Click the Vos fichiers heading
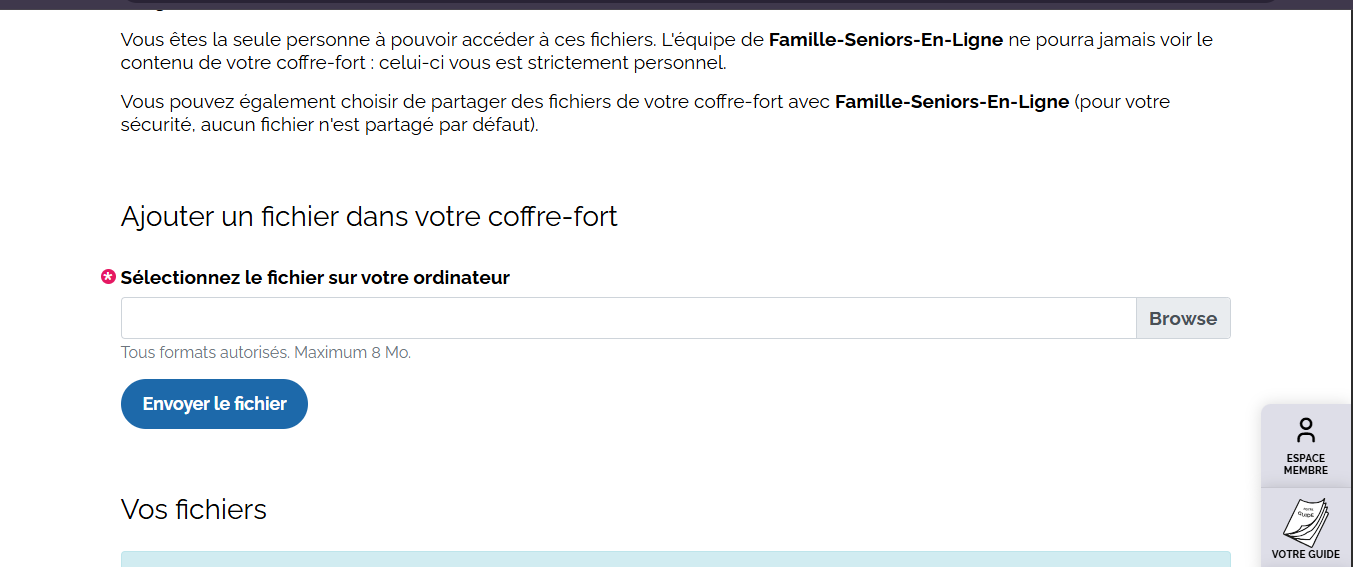This screenshot has height=567, width=1353. pos(194,509)
